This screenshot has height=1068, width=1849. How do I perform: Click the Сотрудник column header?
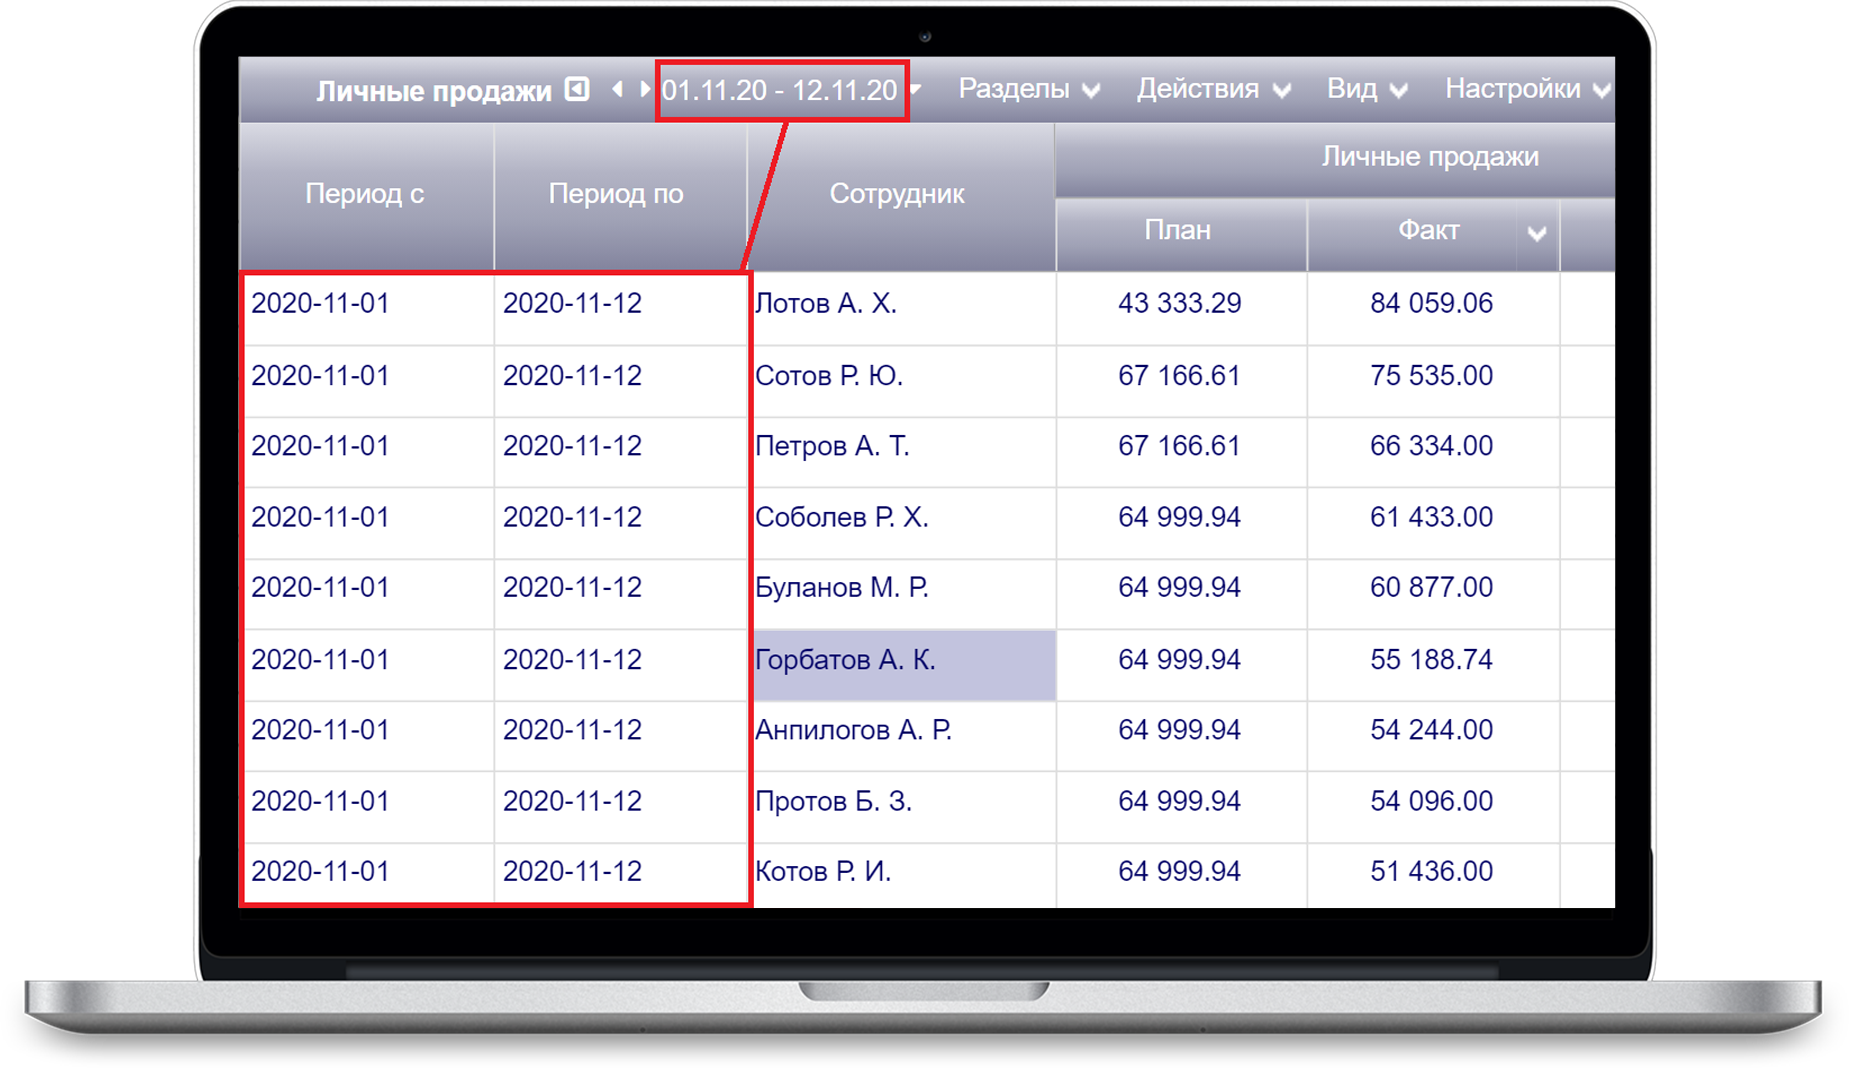(897, 194)
